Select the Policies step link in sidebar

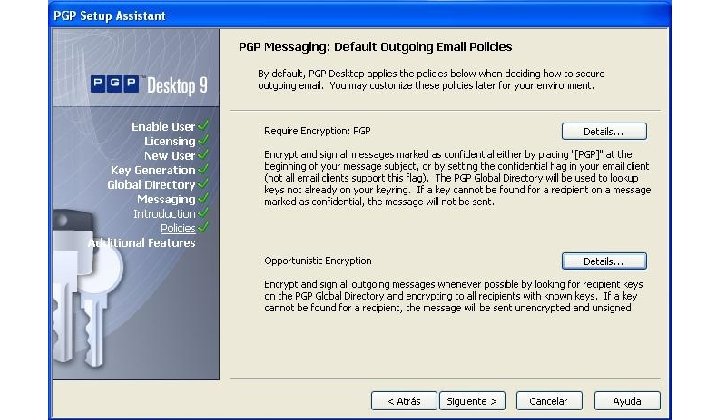click(178, 228)
